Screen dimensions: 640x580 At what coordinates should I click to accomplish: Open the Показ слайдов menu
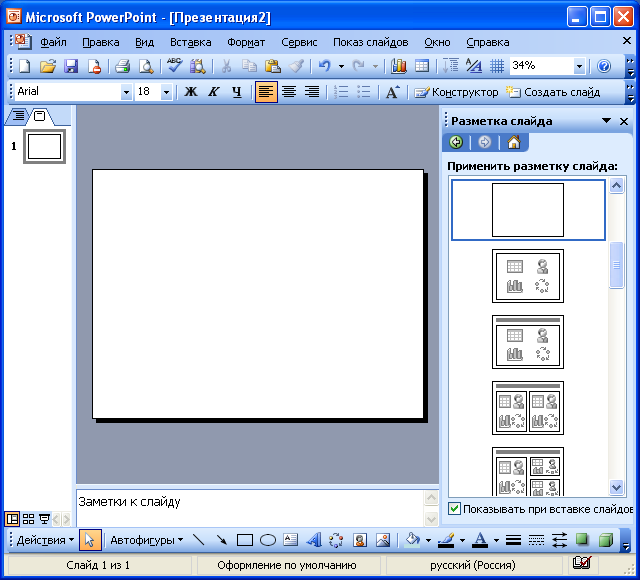[371, 42]
